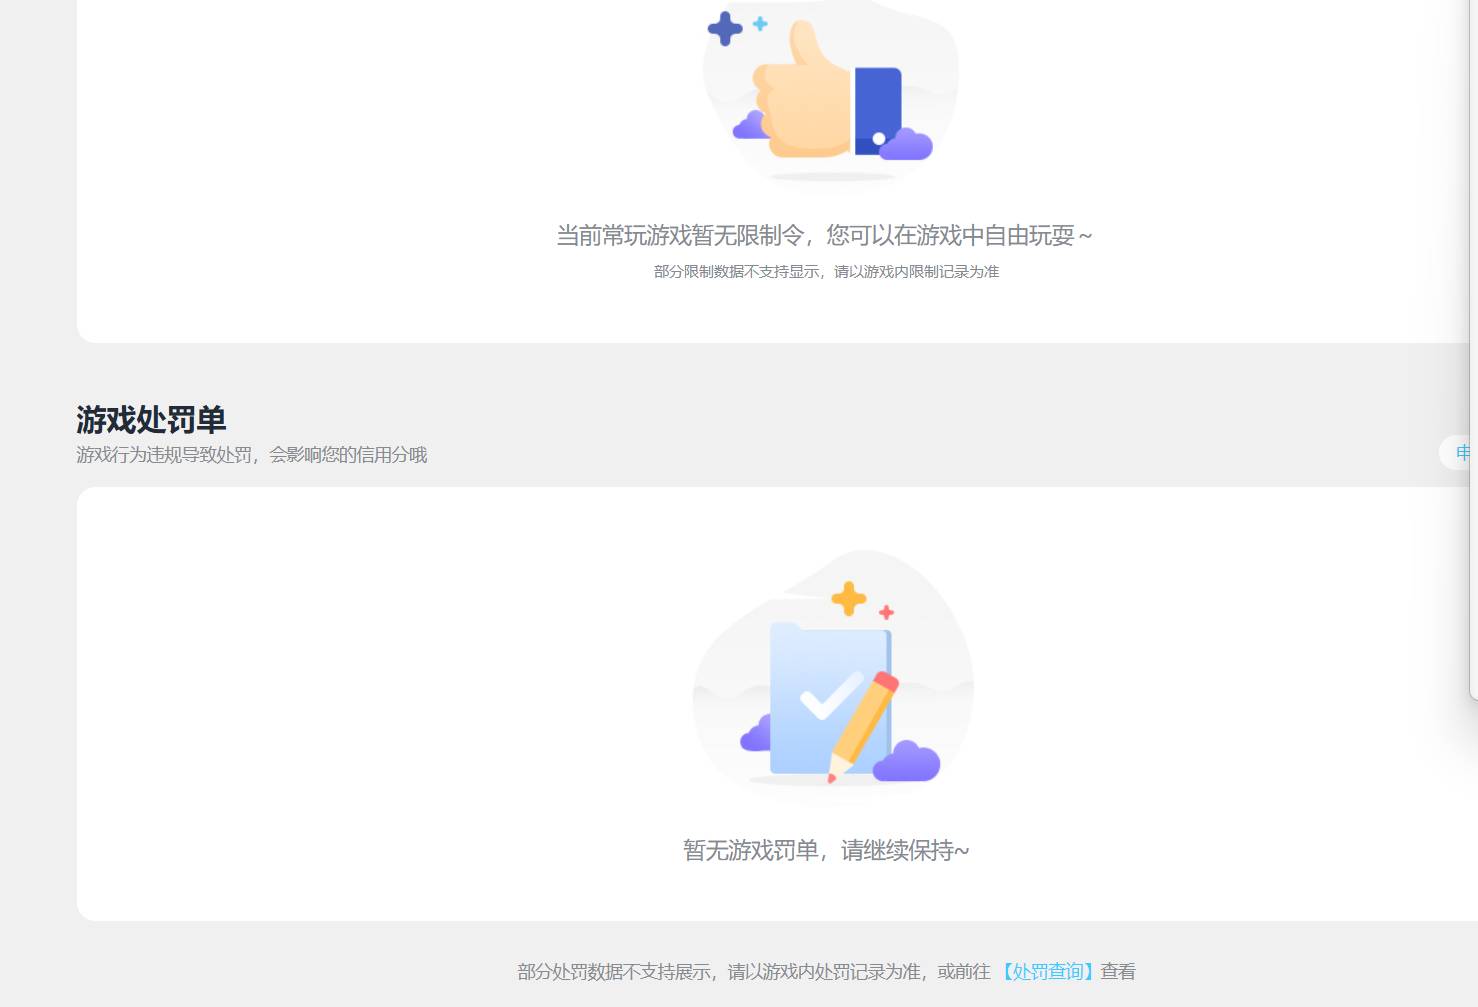
Task: Click the white penalty list card area
Action: [400, 700]
